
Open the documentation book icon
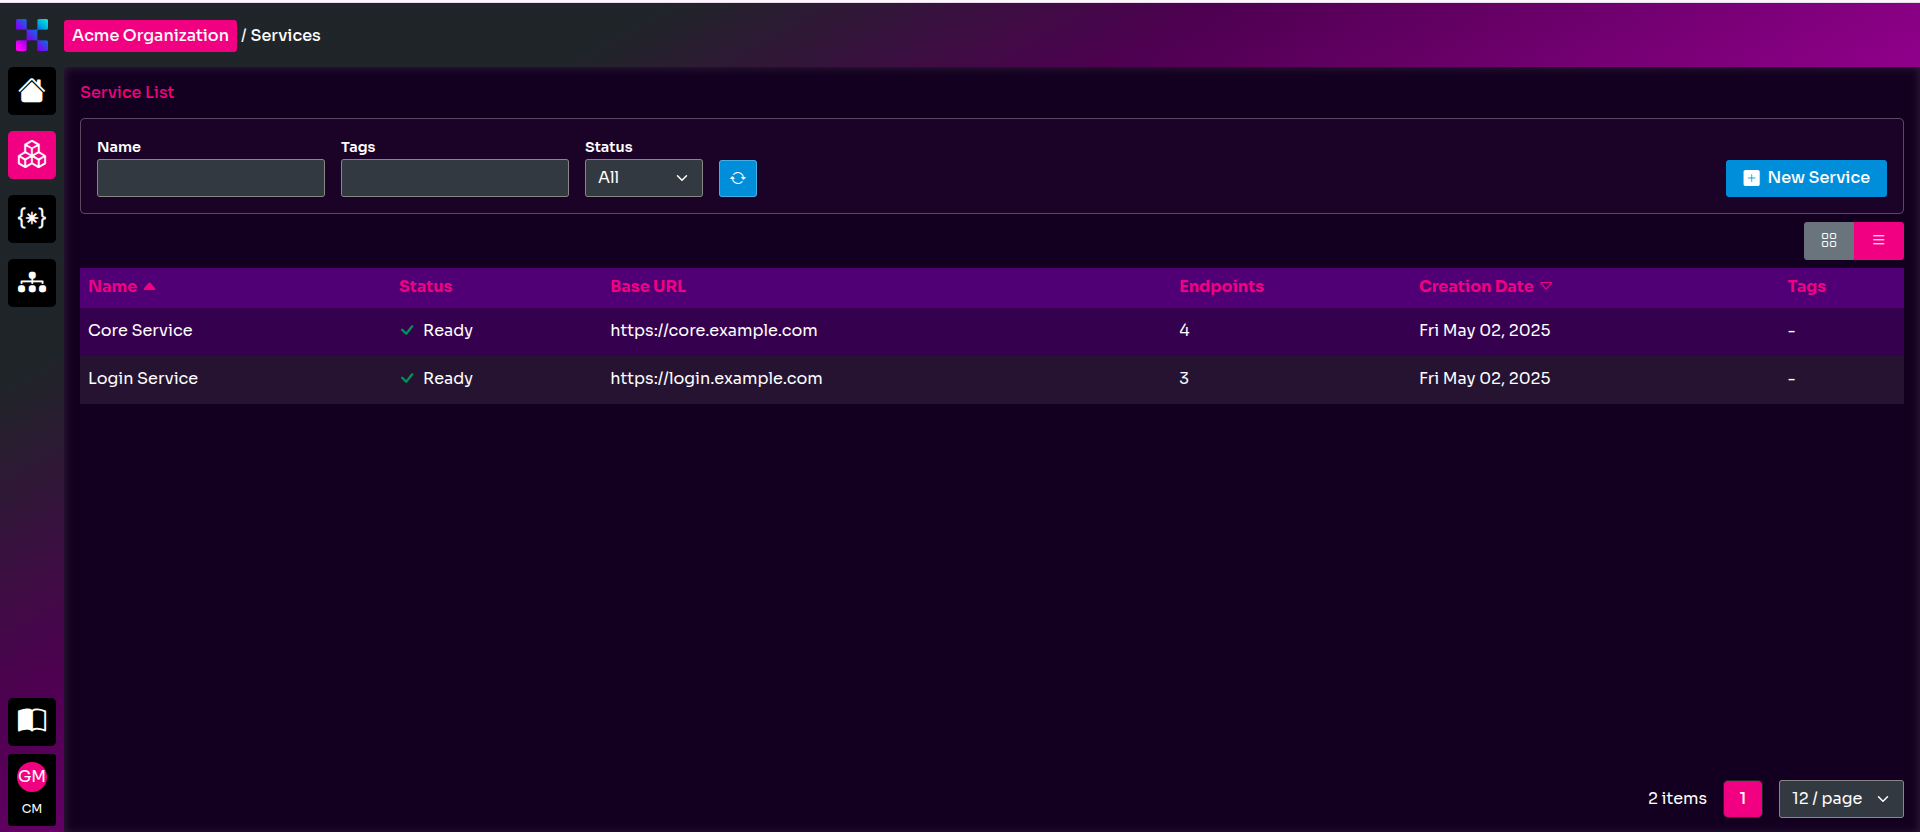[x=32, y=721]
